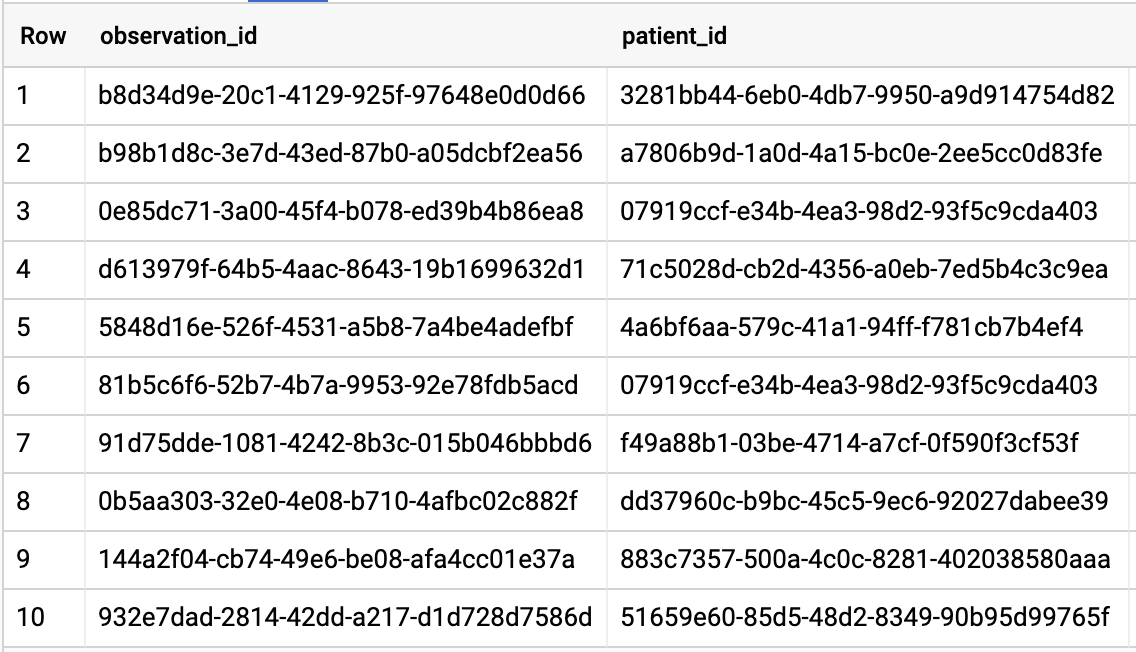
Task: Click observation ID beginning with 91d75dde
Action: coord(345,443)
